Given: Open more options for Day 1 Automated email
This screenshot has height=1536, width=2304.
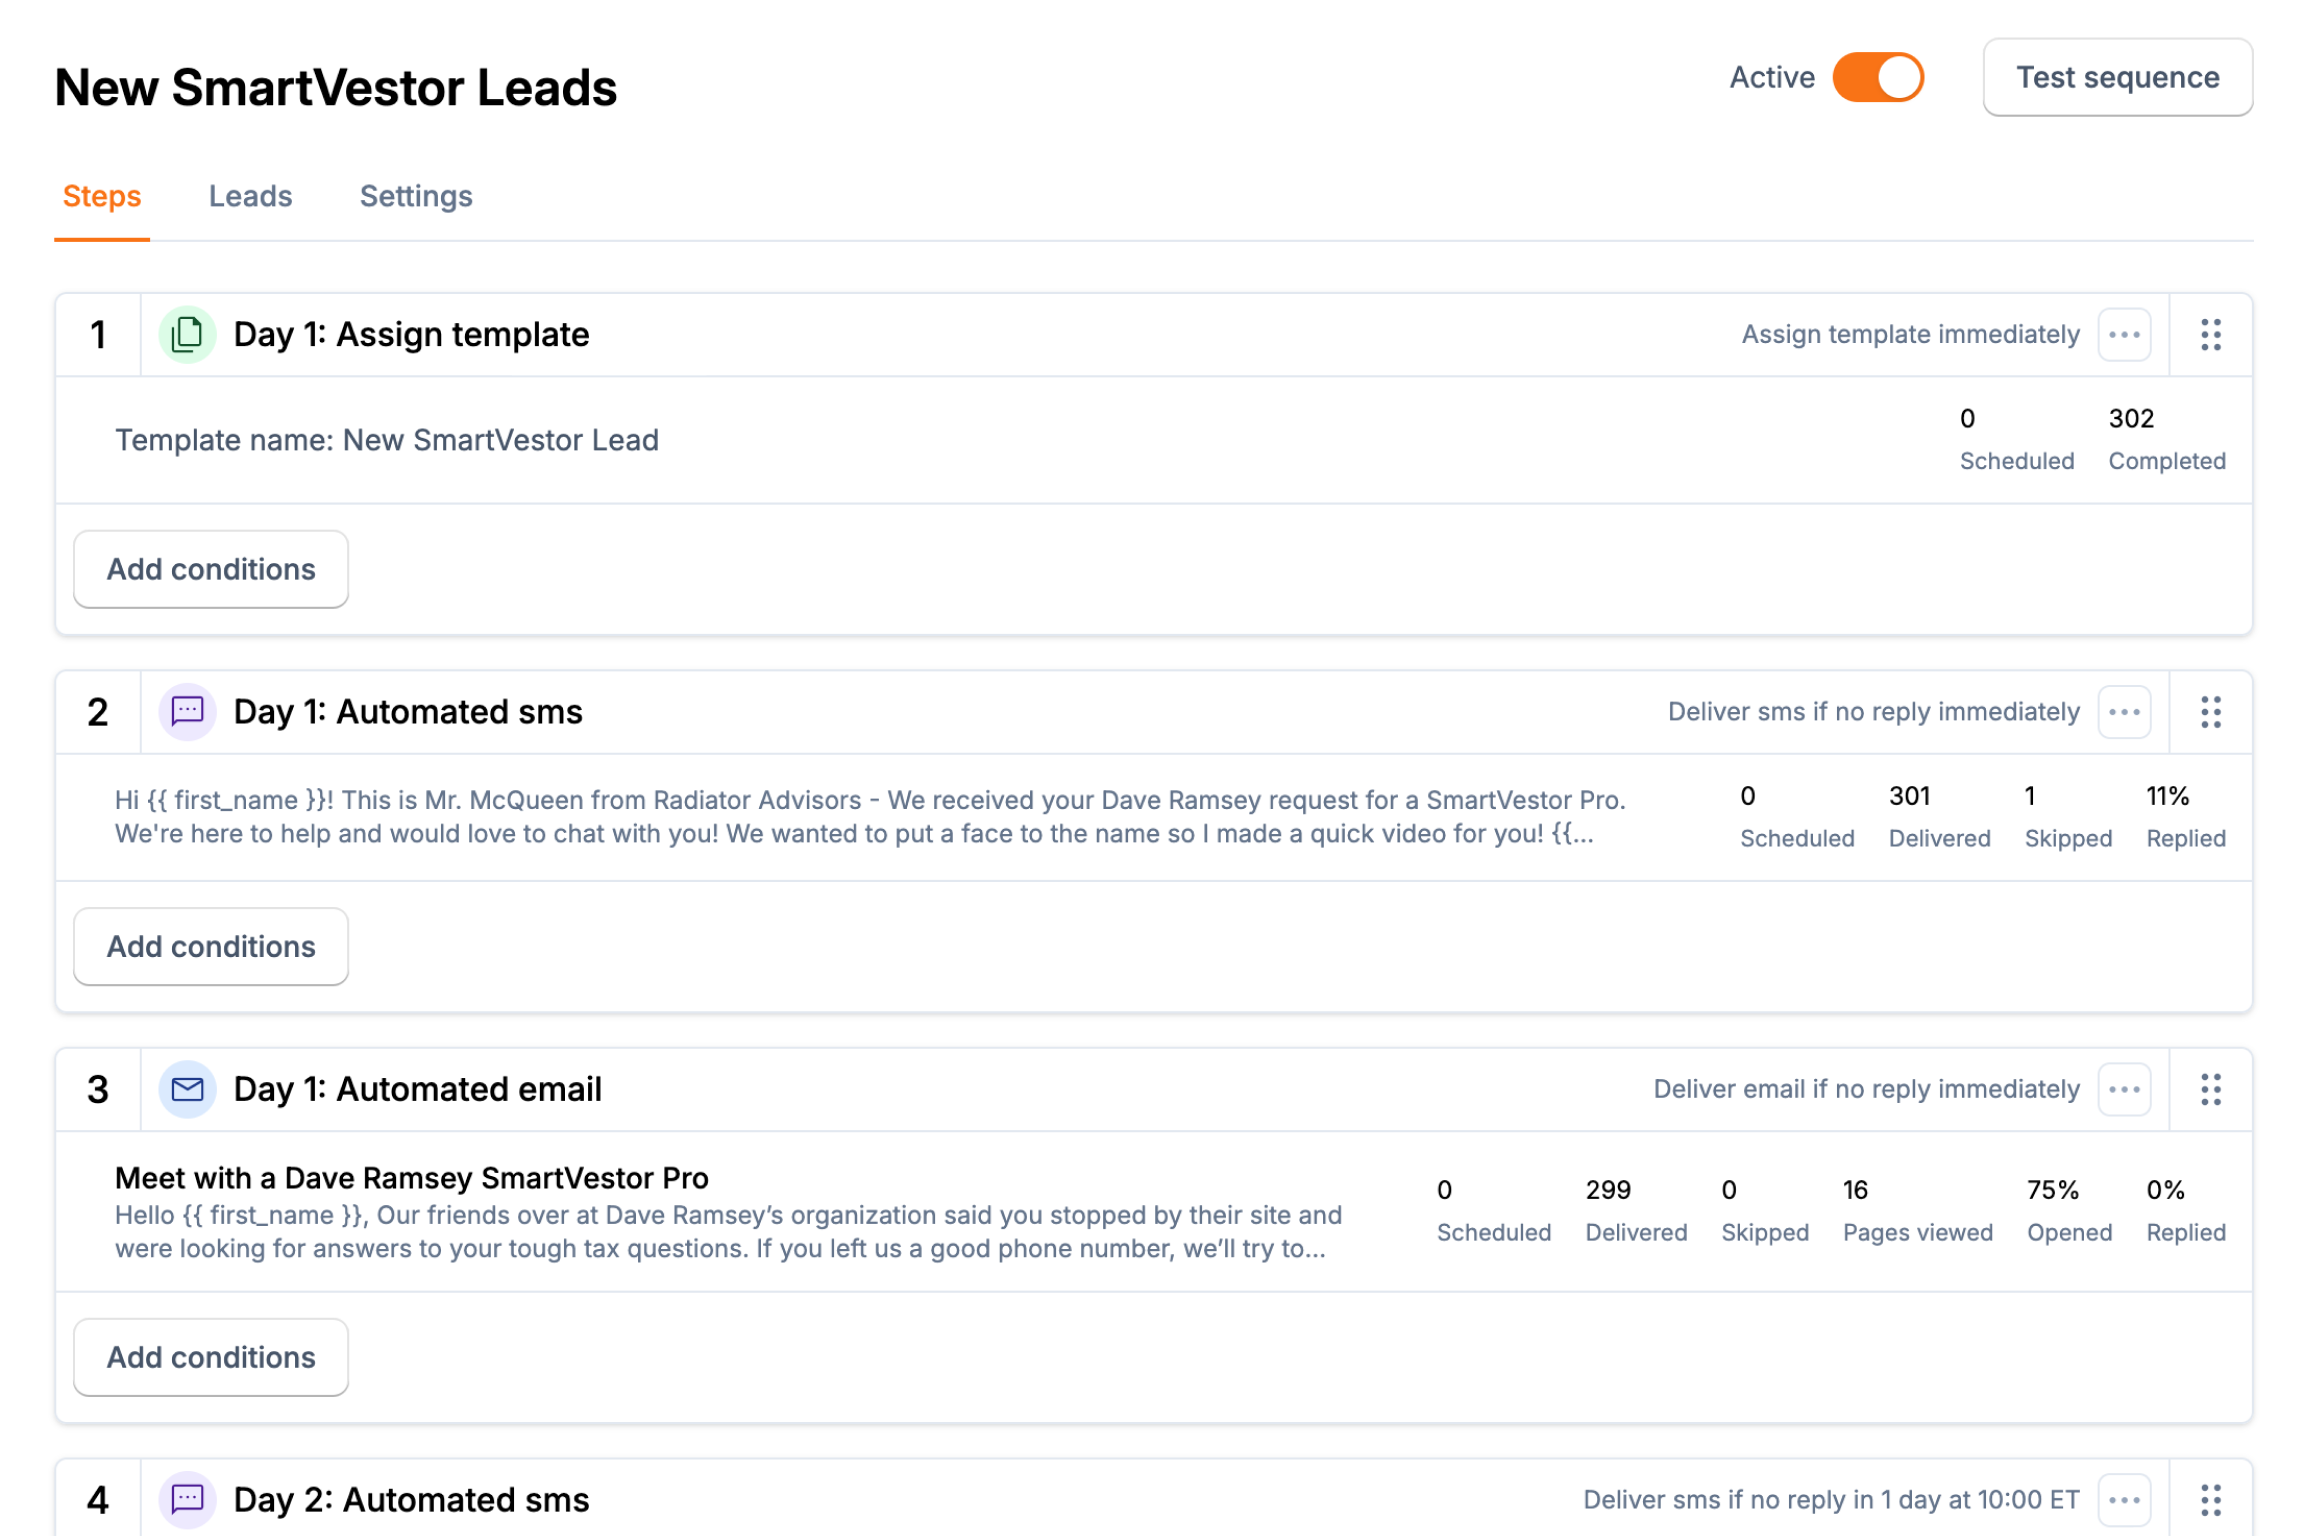Looking at the screenshot, I should click(x=2124, y=1089).
